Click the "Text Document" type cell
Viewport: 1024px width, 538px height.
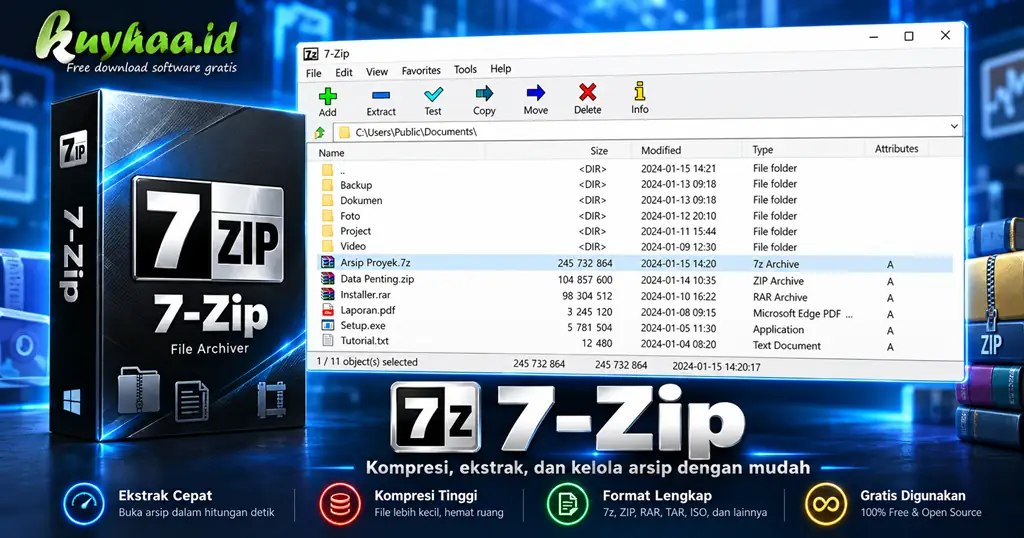(787, 345)
